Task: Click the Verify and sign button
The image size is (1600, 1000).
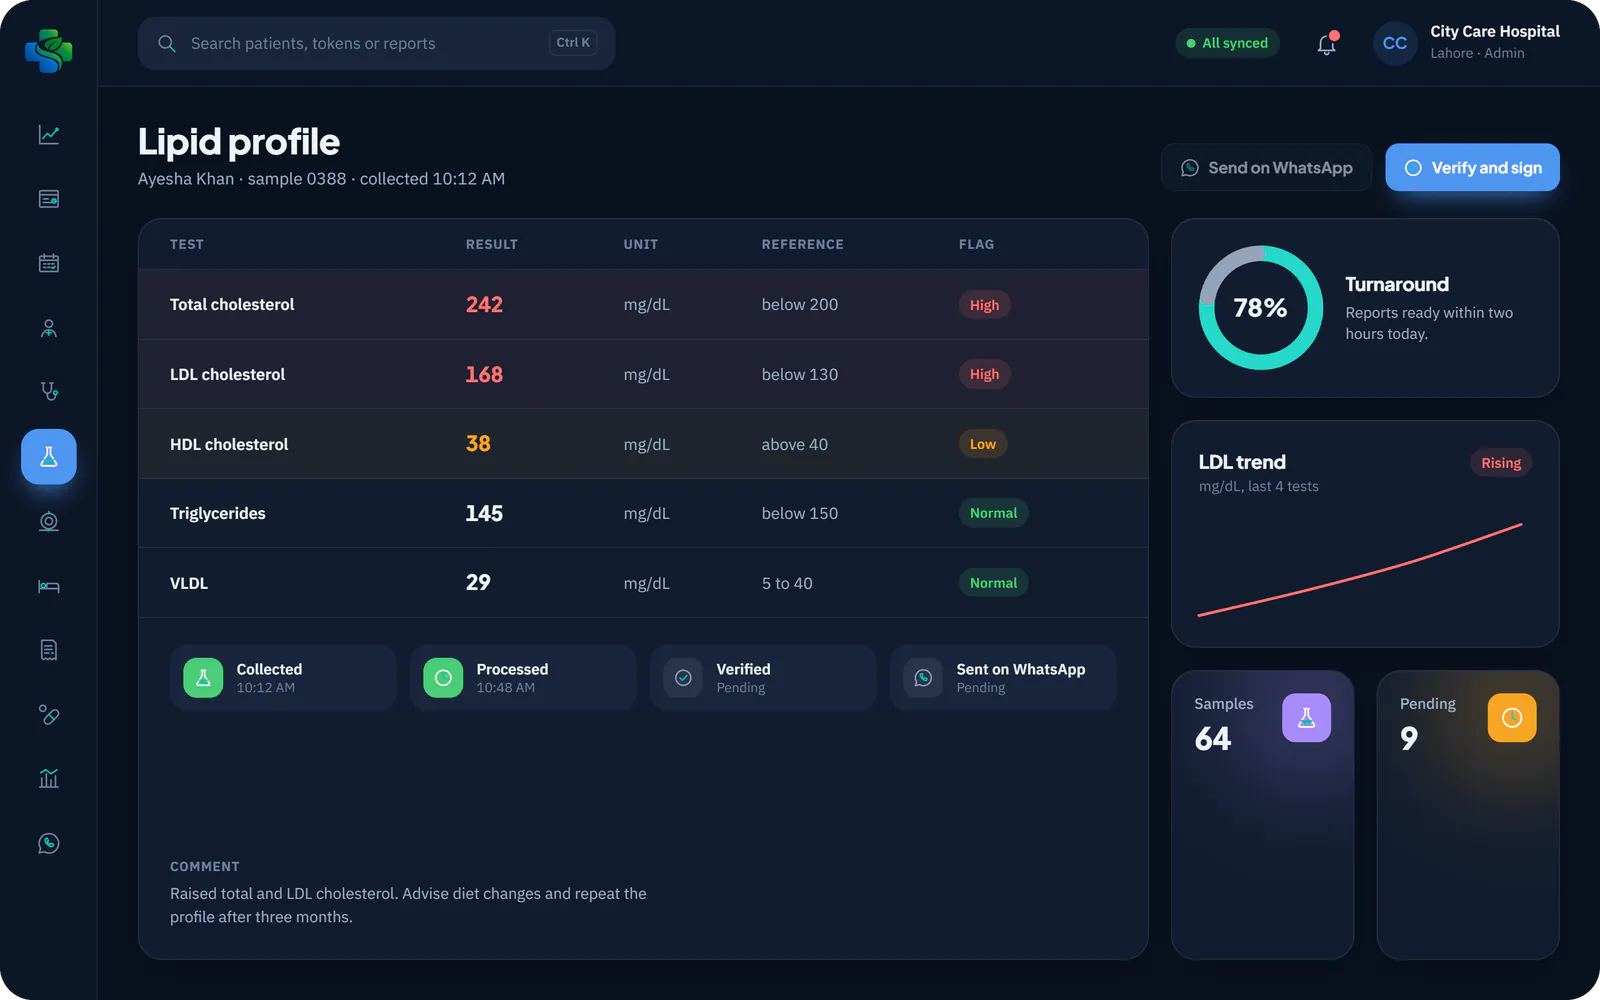Action: (x=1472, y=168)
